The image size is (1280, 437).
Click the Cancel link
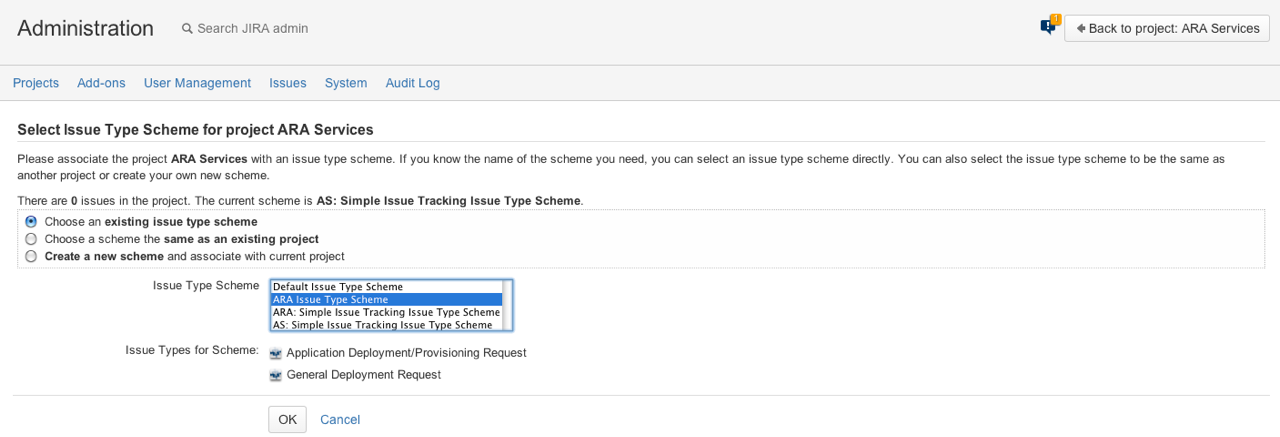pyautogui.click(x=340, y=420)
